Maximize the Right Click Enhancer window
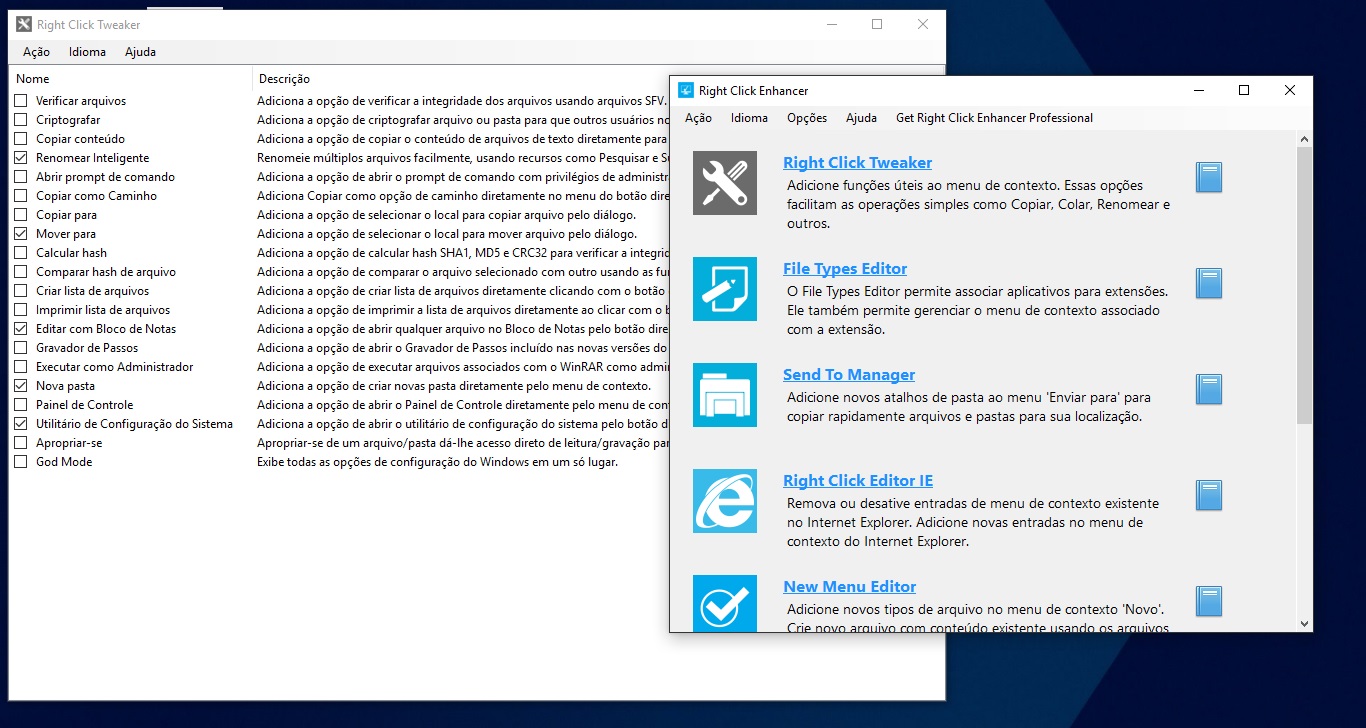This screenshot has height=728, width=1366. 1244,90
